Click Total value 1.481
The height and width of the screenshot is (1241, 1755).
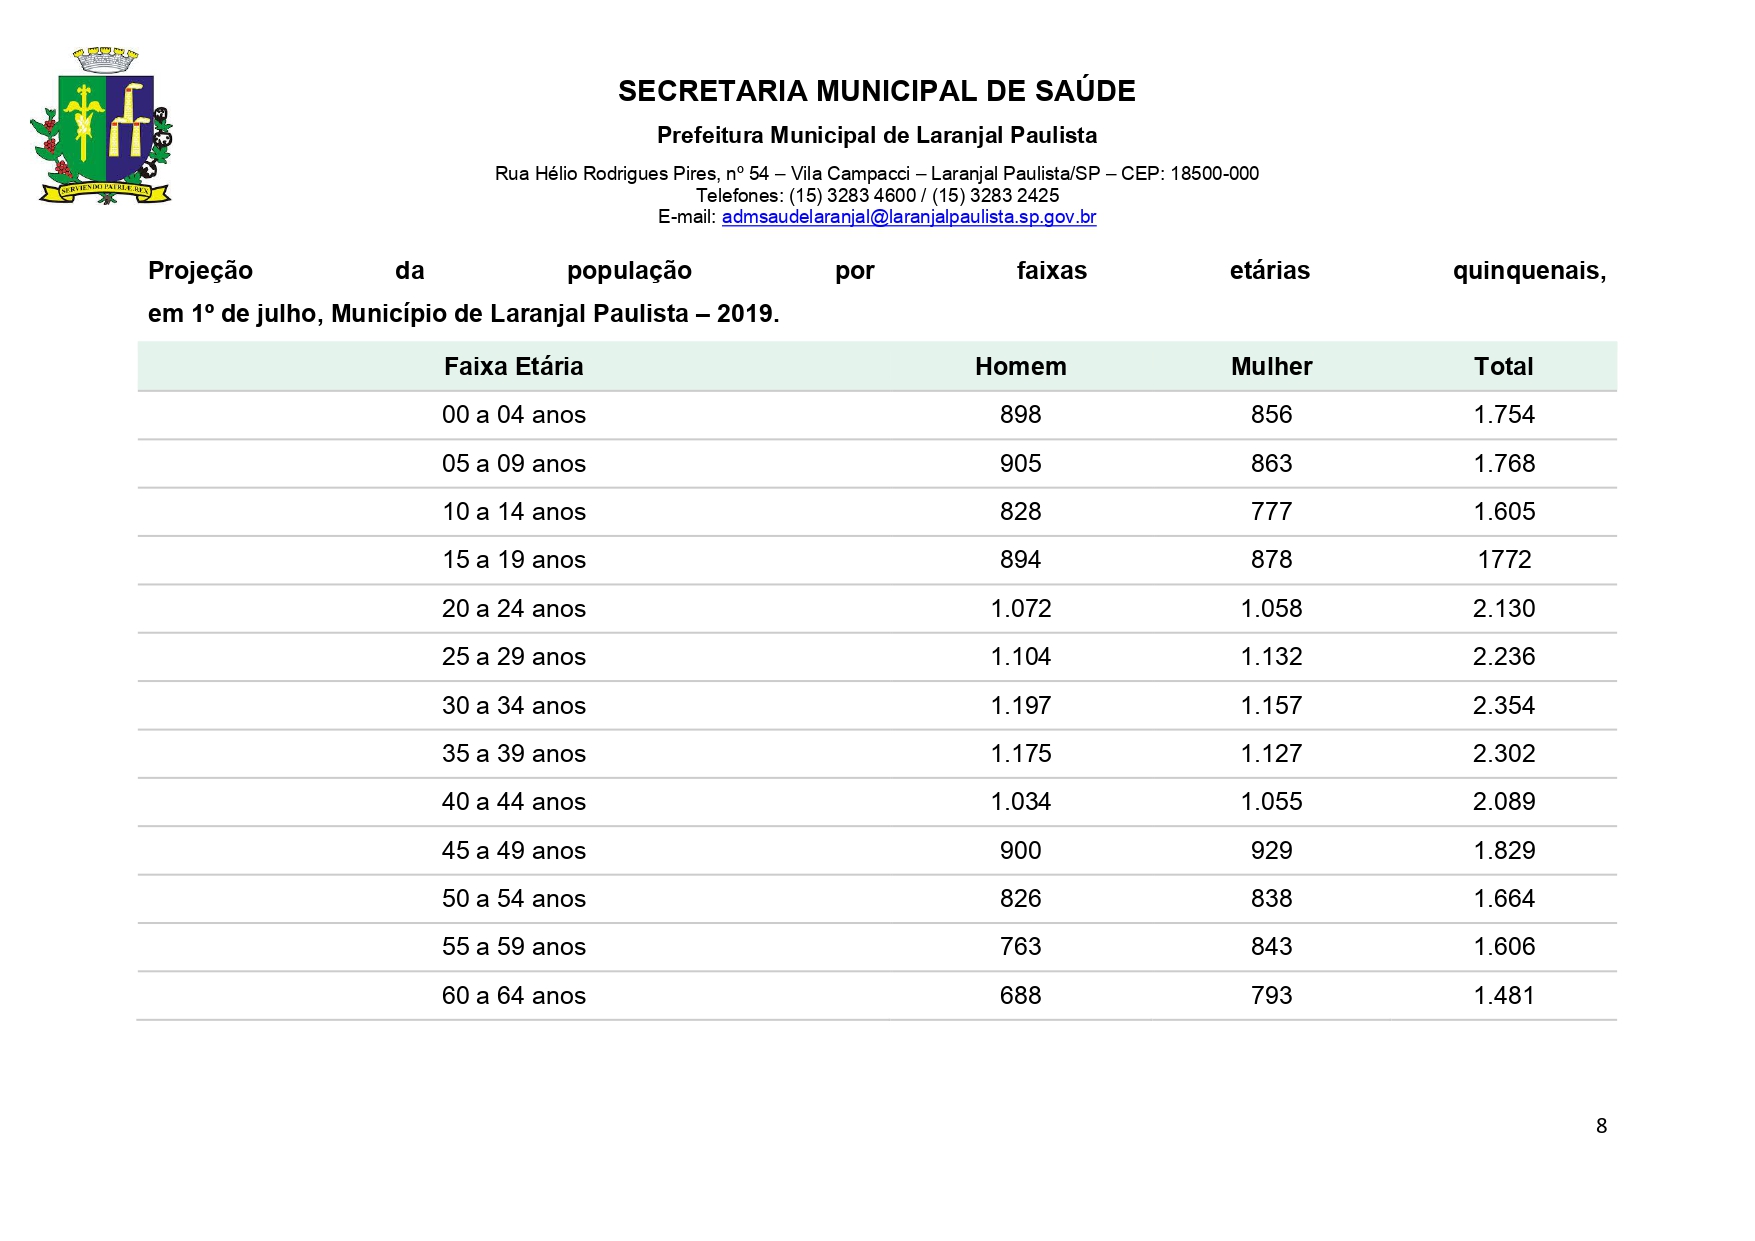point(1504,996)
